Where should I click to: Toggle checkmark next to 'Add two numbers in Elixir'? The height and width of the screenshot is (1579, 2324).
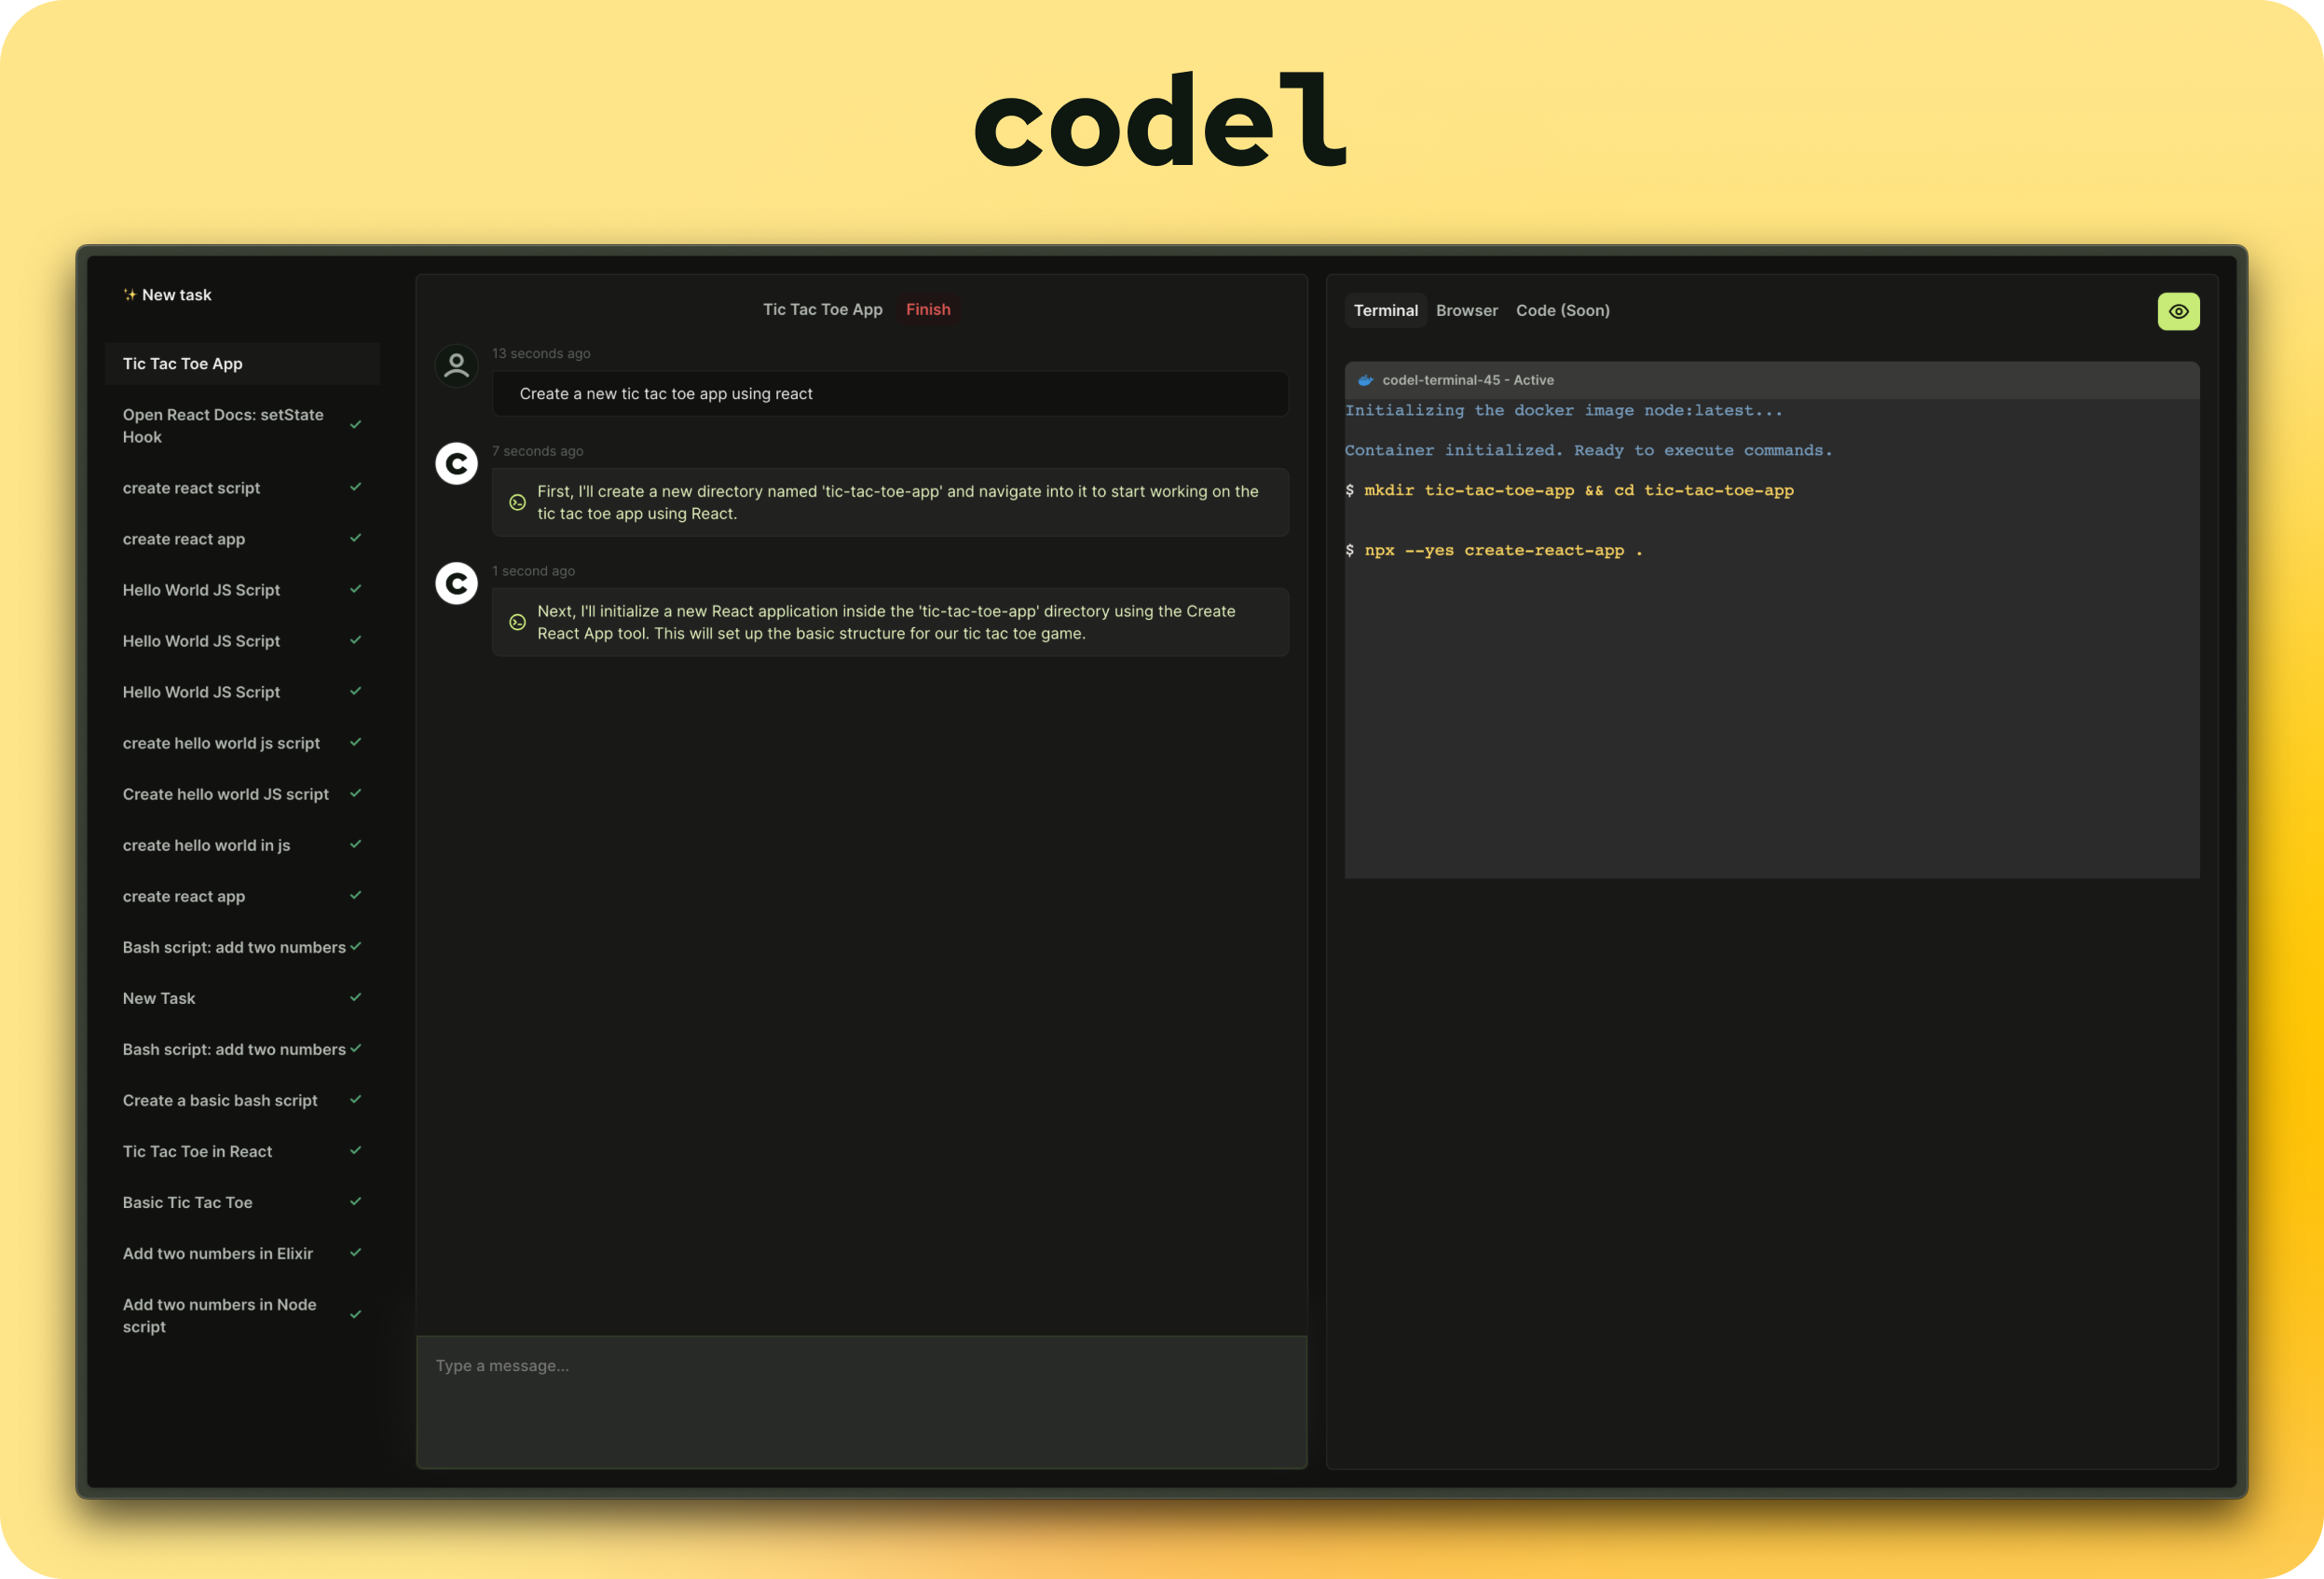point(356,1253)
